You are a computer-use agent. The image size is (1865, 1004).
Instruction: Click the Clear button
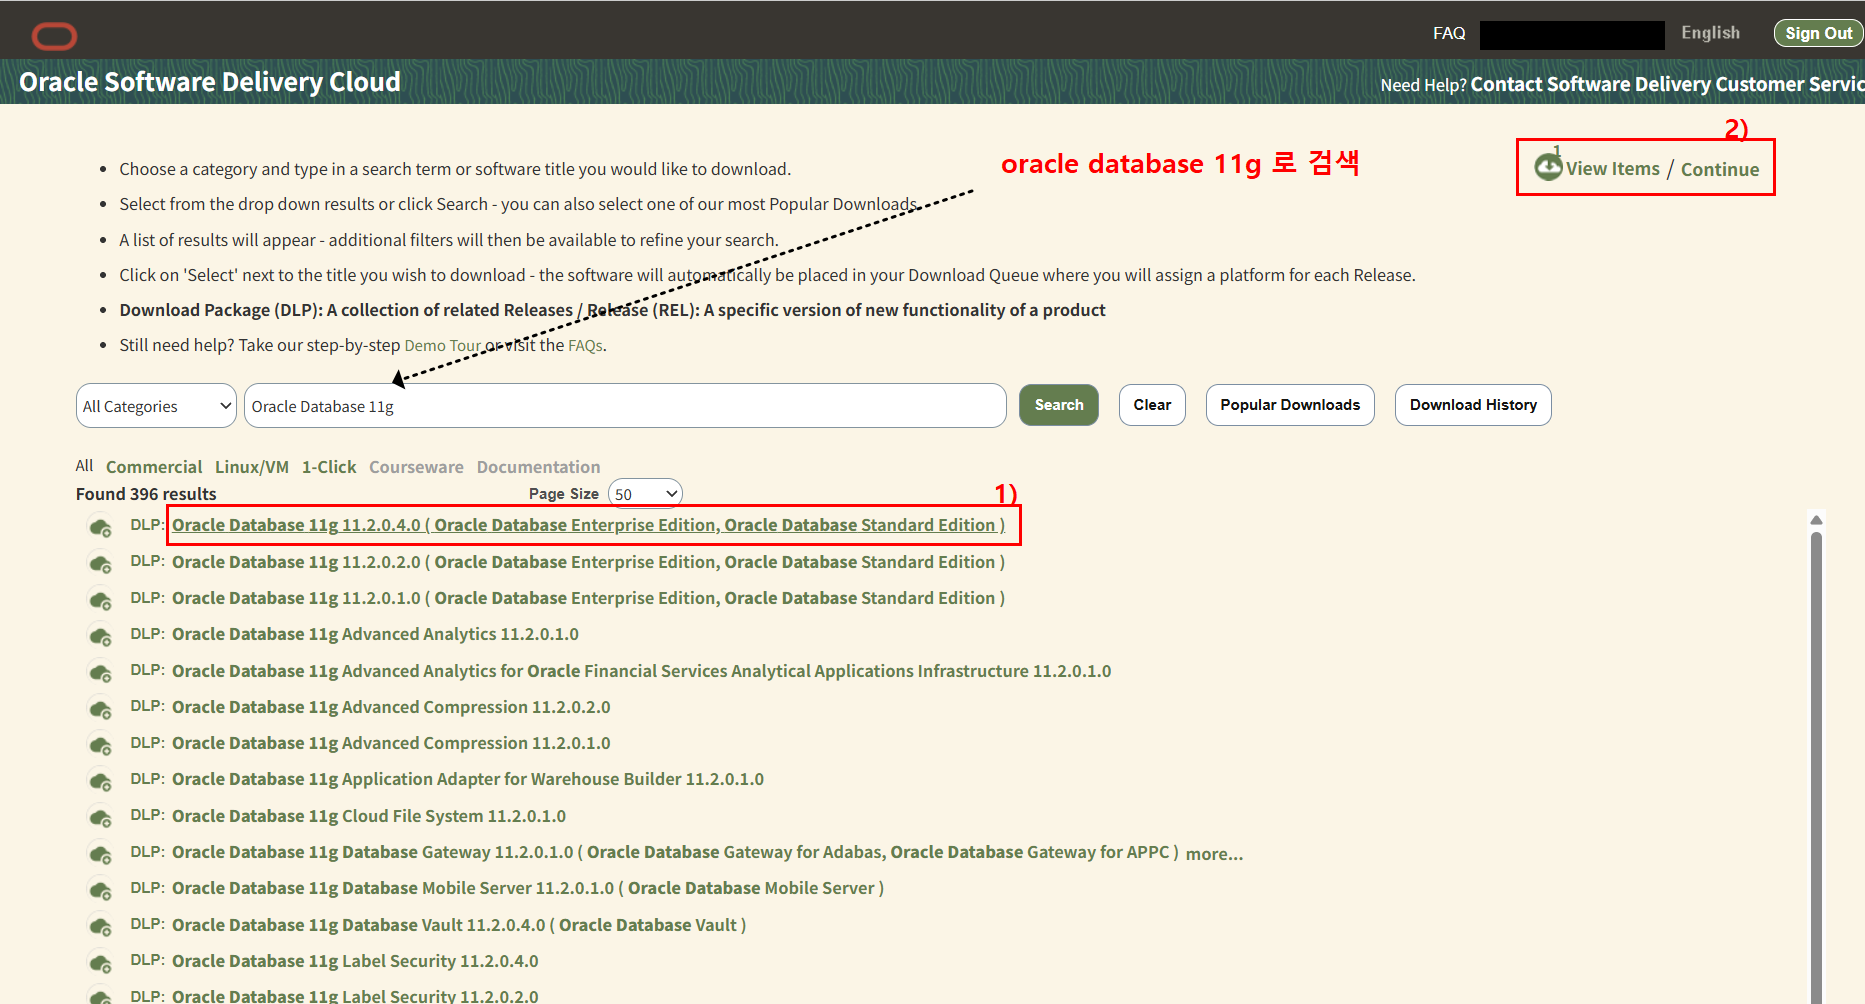(x=1152, y=405)
